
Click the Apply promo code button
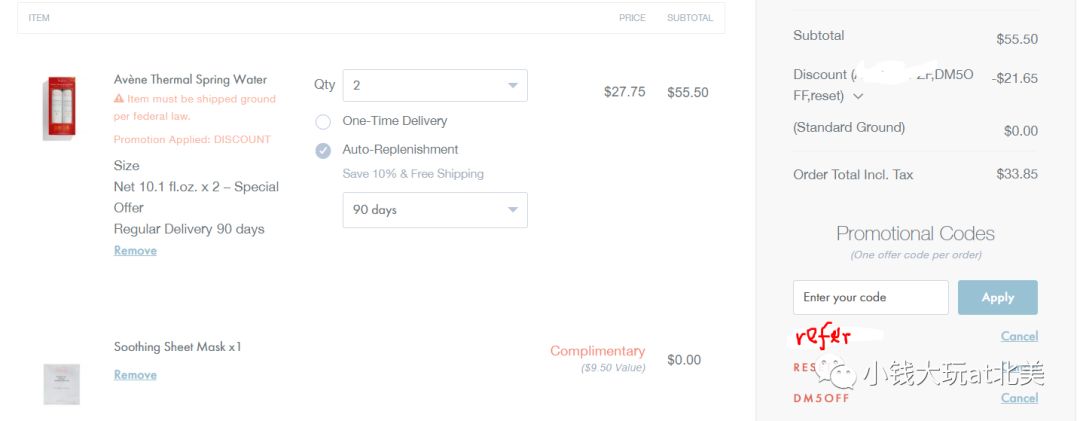click(997, 298)
